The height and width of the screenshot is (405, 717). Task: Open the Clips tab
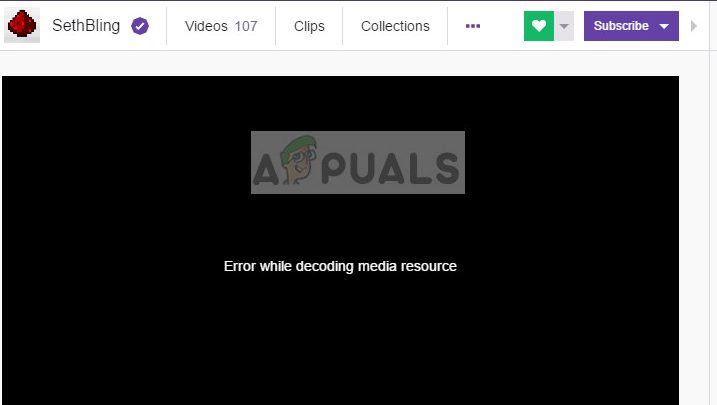click(x=309, y=26)
